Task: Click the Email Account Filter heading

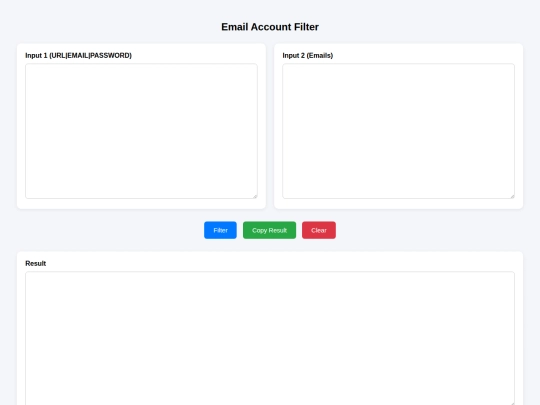Action: click(x=270, y=27)
